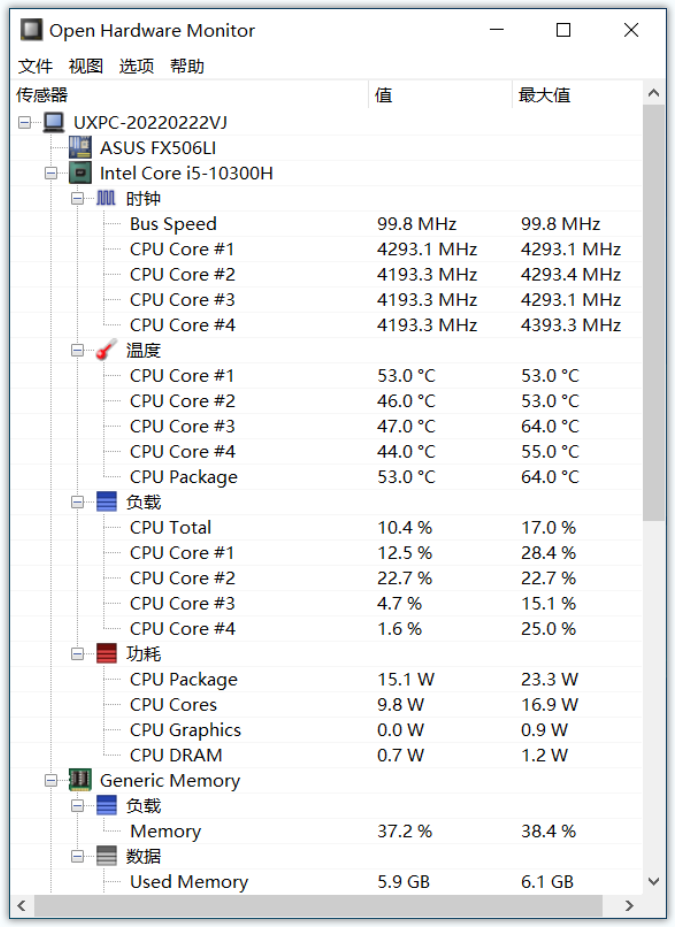Select the Memory load row at 37.2 %
This screenshot has height=927, width=675.
coord(326,831)
